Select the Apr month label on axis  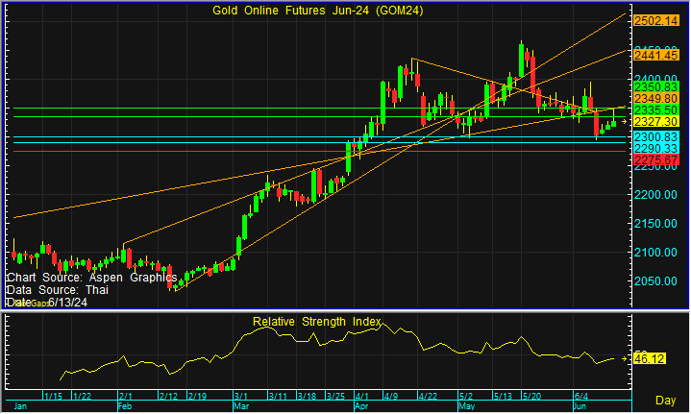[361, 406]
